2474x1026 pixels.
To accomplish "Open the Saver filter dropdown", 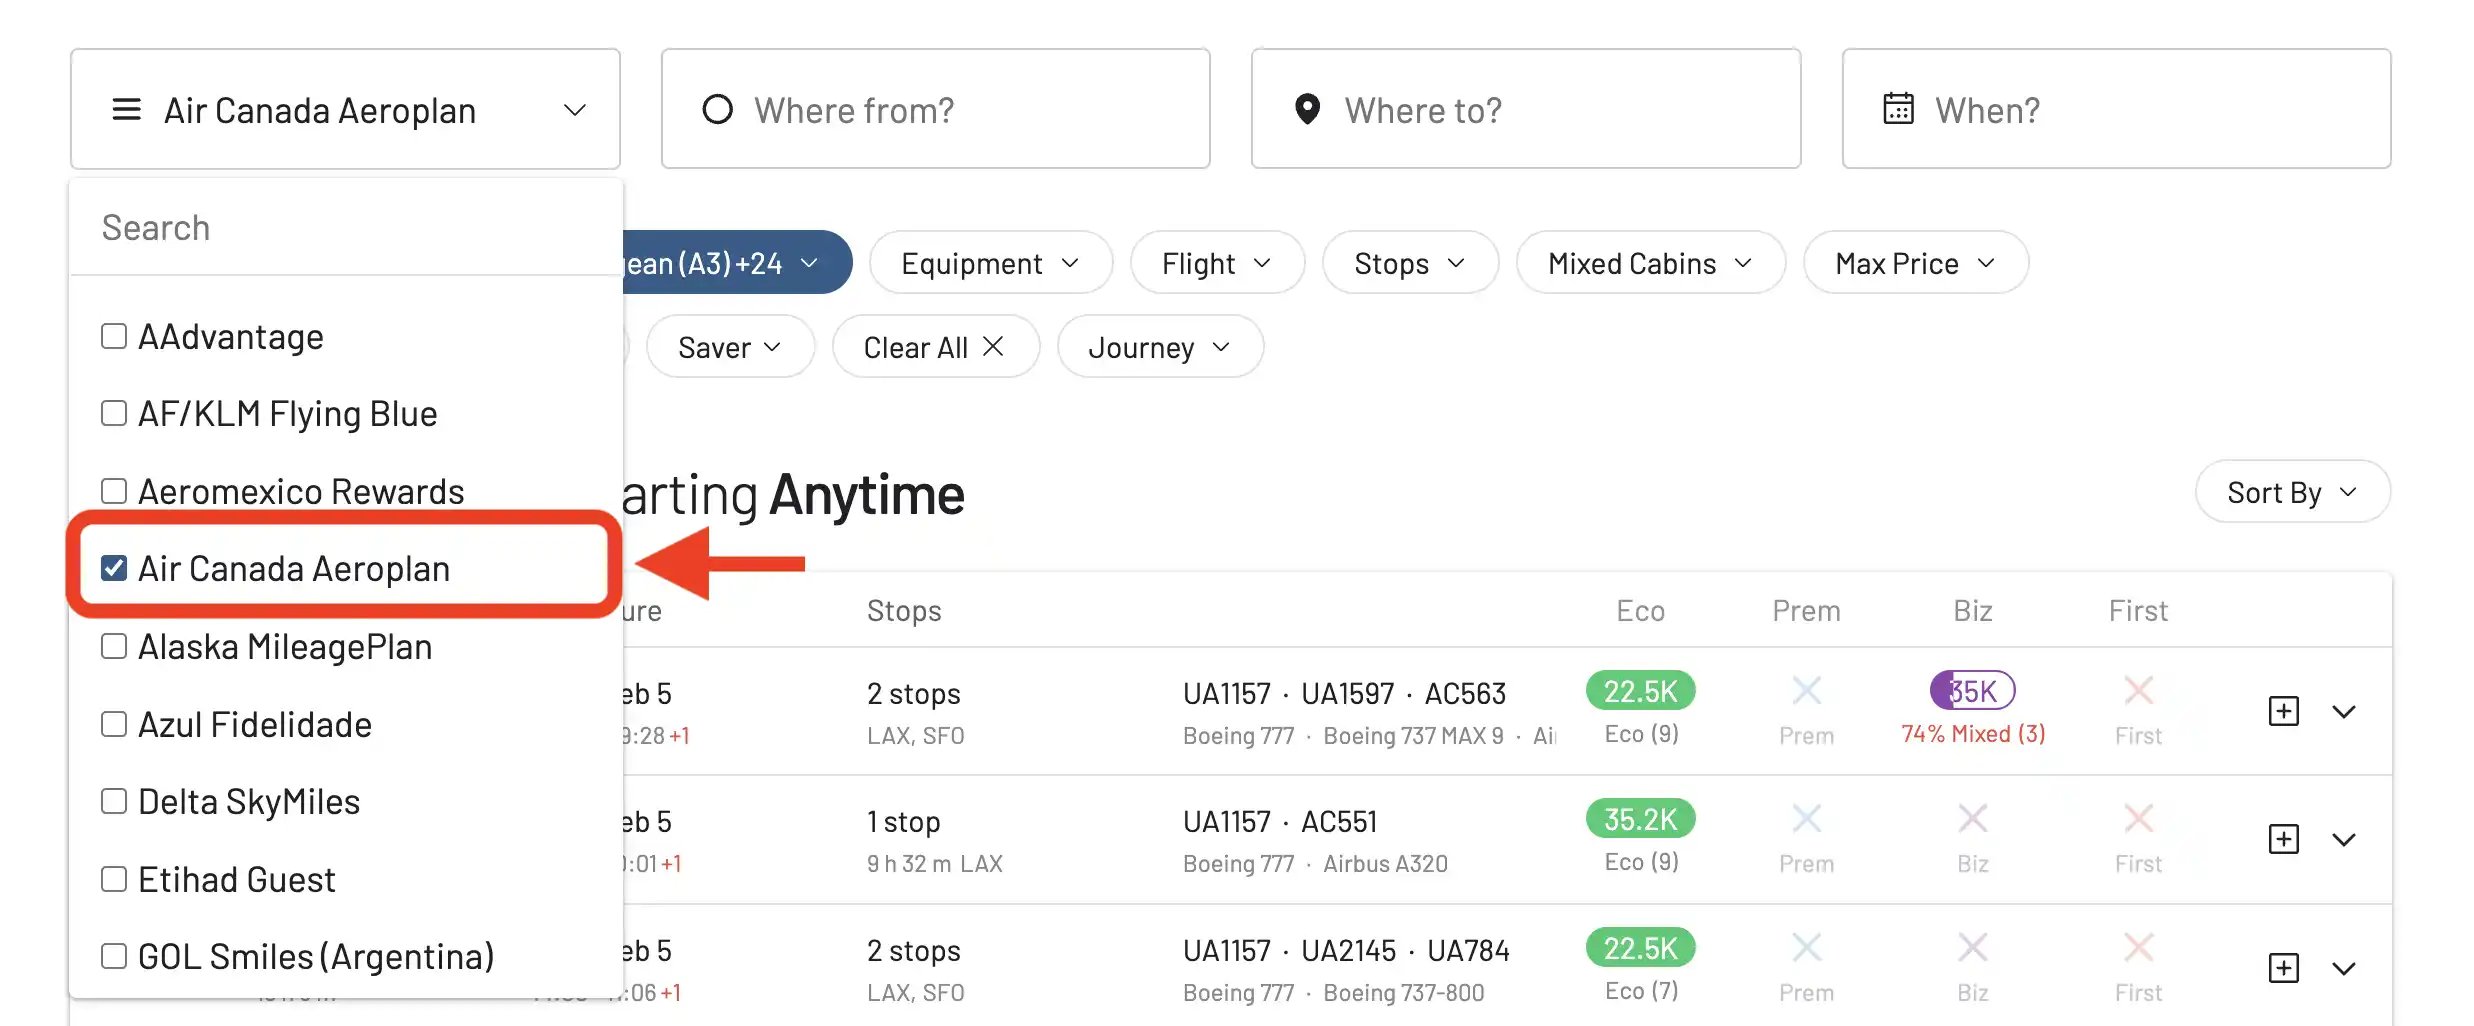I will tap(730, 347).
